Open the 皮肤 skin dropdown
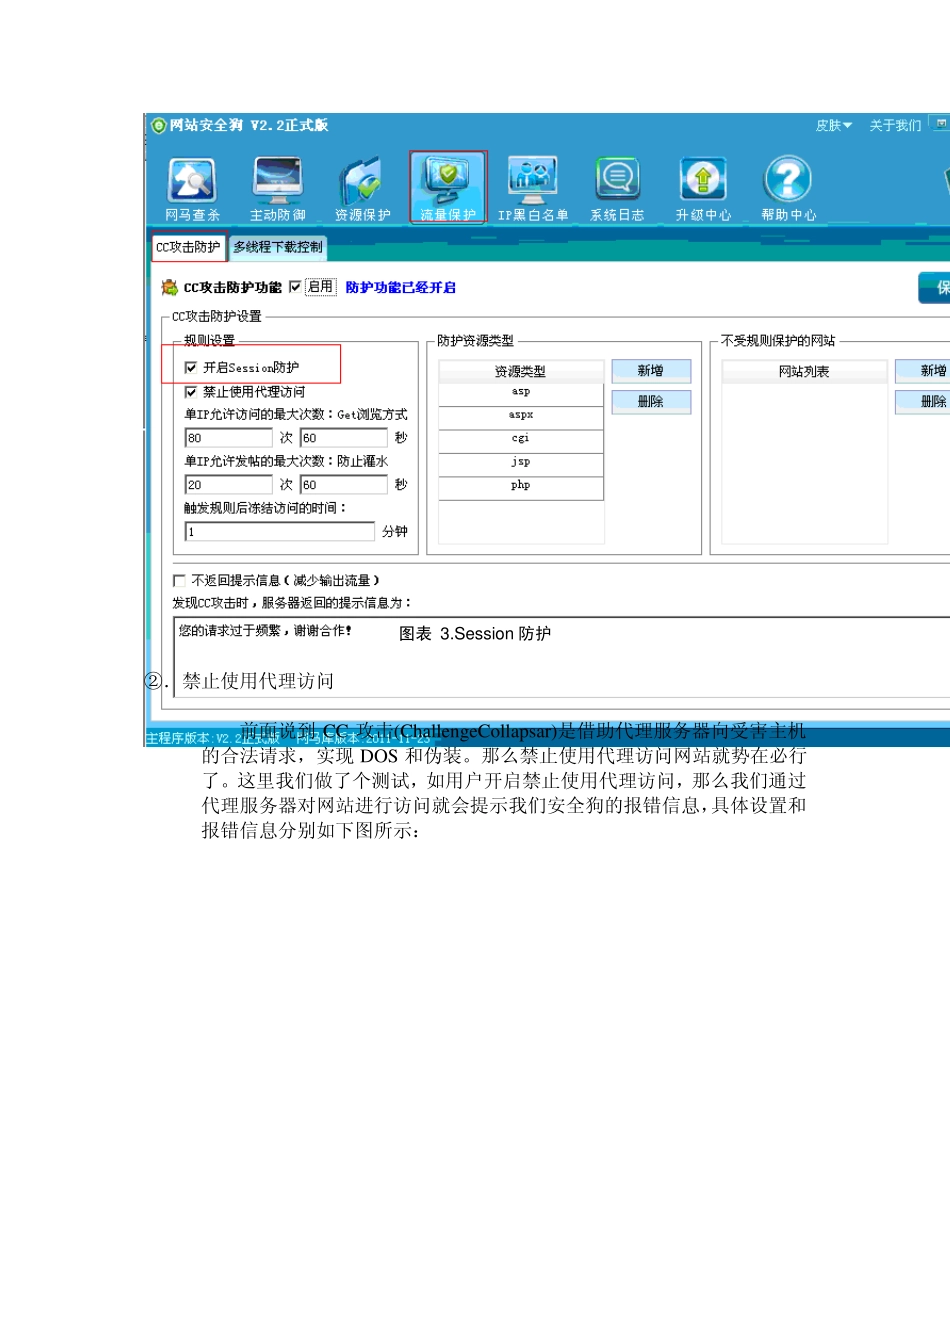This screenshot has height=1344, width=950. [x=833, y=126]
